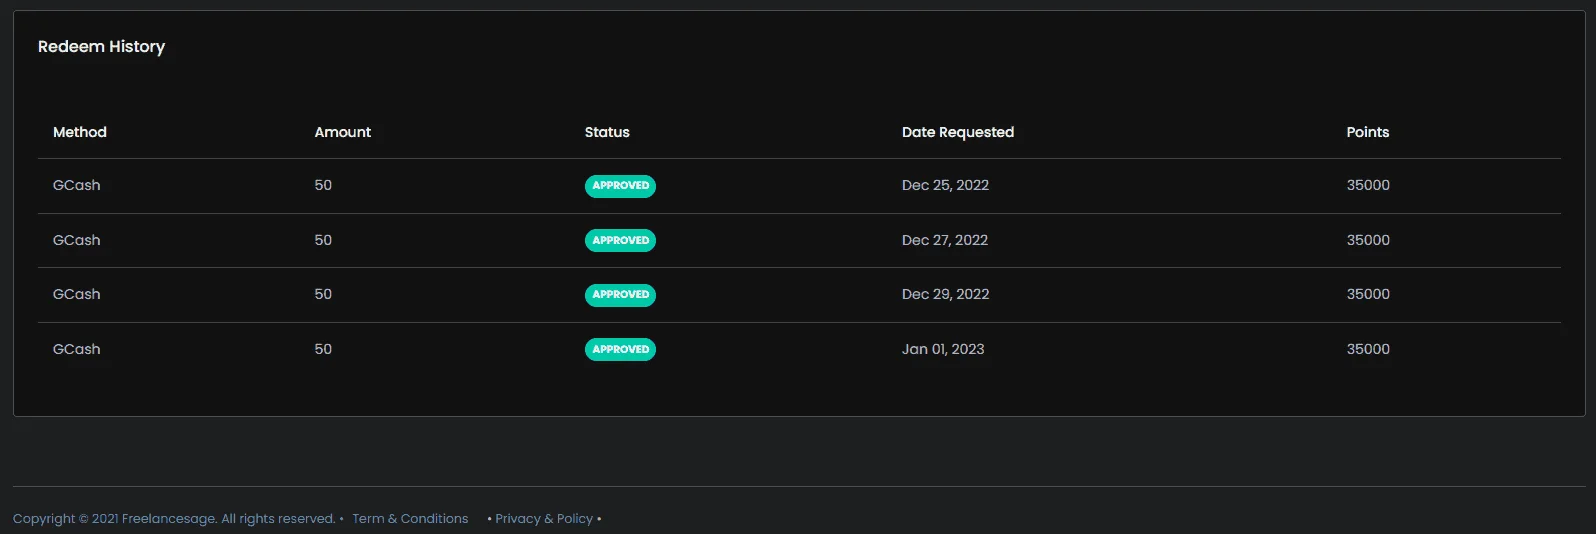Click amount 50 in the Dec 25, 2022 row
Screen dimensions: 1596x534
[323, 185]
